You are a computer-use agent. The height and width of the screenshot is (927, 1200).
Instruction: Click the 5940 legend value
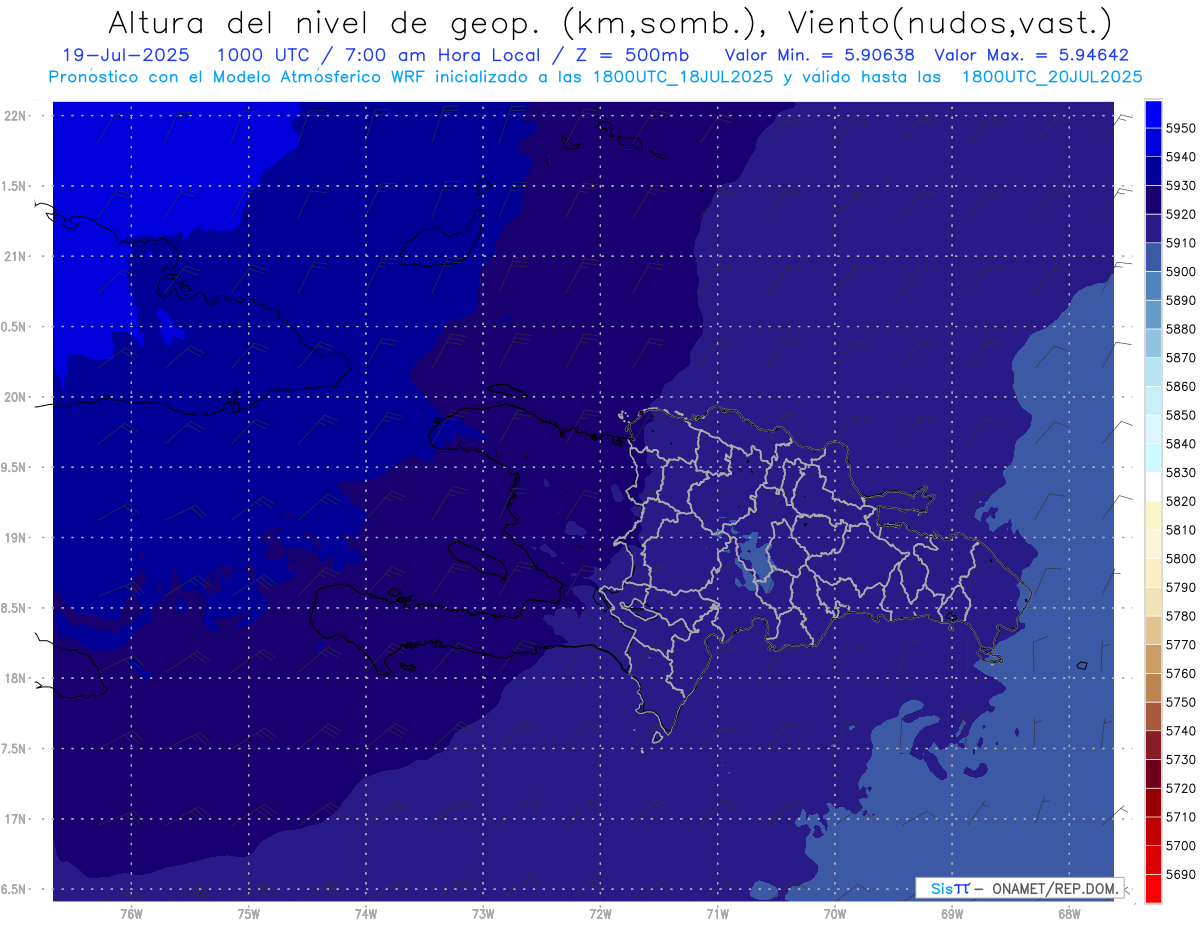[1180, 157]
